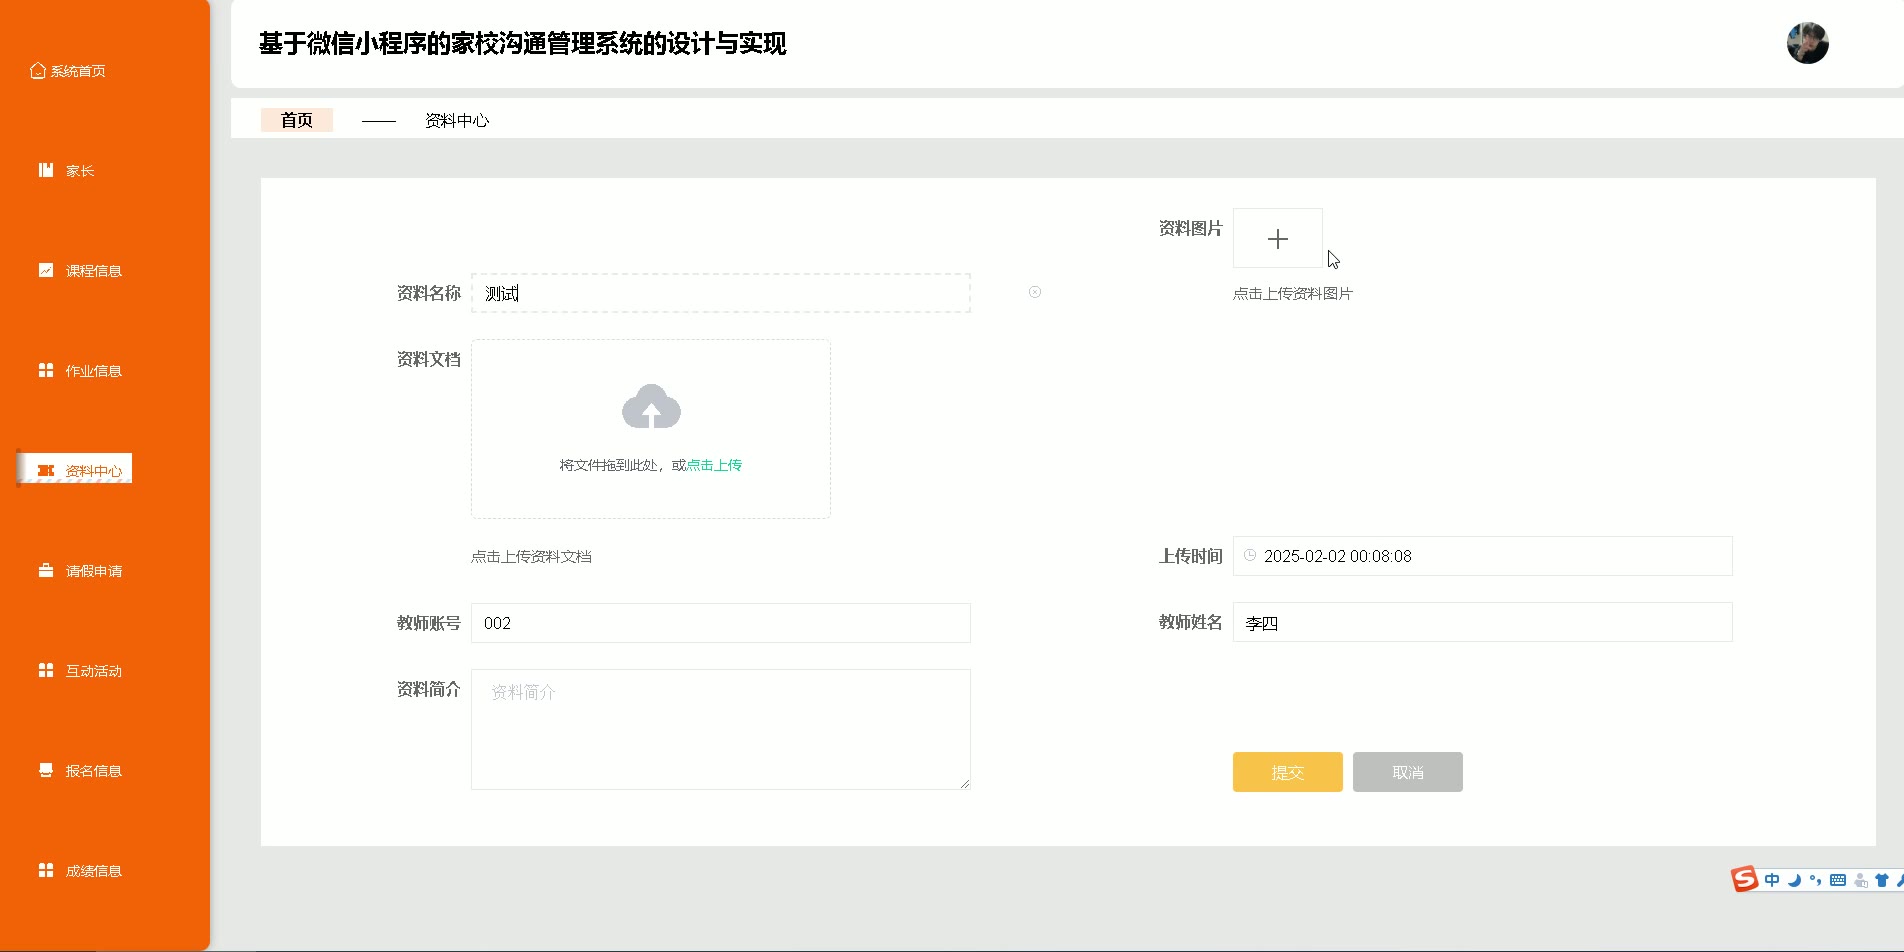Click the clock icon in 上传时间 field
The image size is (1904, 952).
tap(1250, 556)
